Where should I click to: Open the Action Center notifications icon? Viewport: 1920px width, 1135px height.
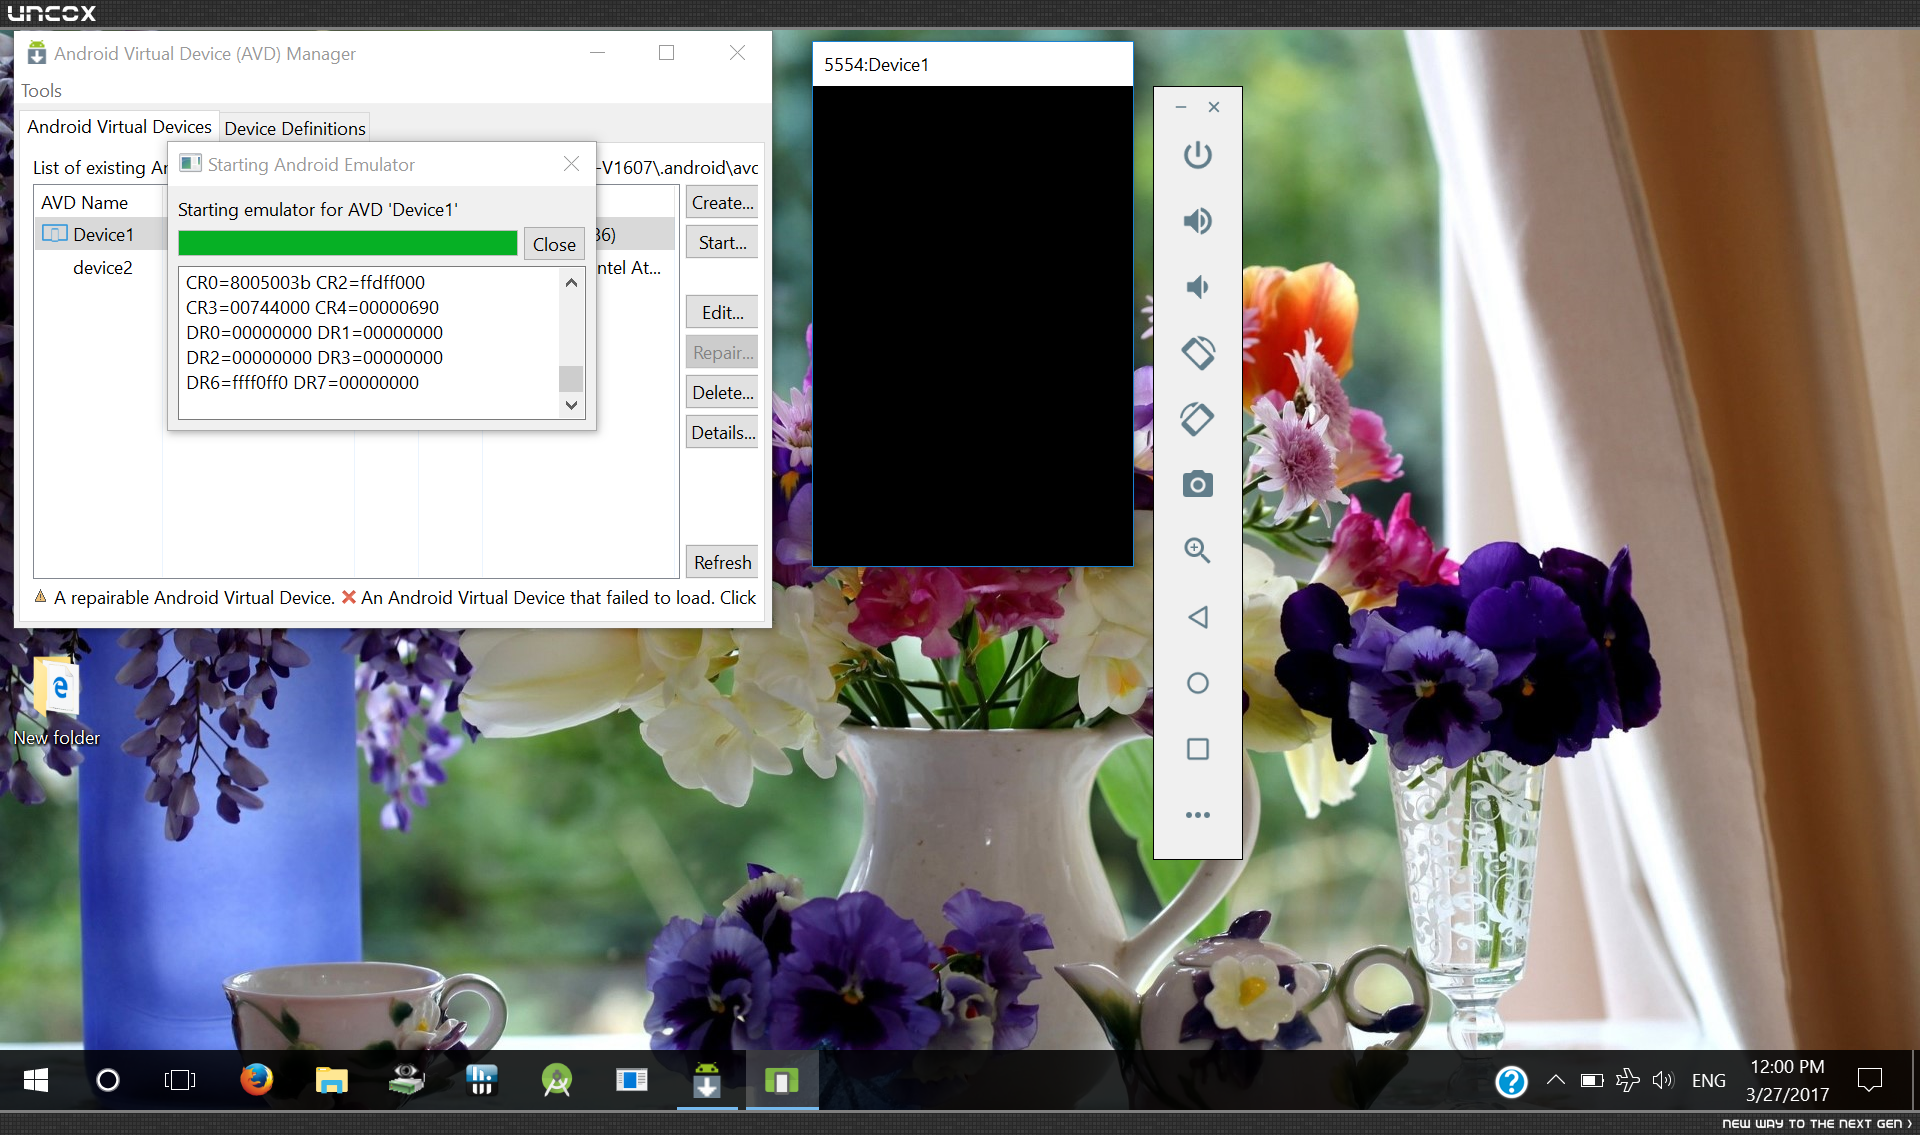click(1869, 1080)
